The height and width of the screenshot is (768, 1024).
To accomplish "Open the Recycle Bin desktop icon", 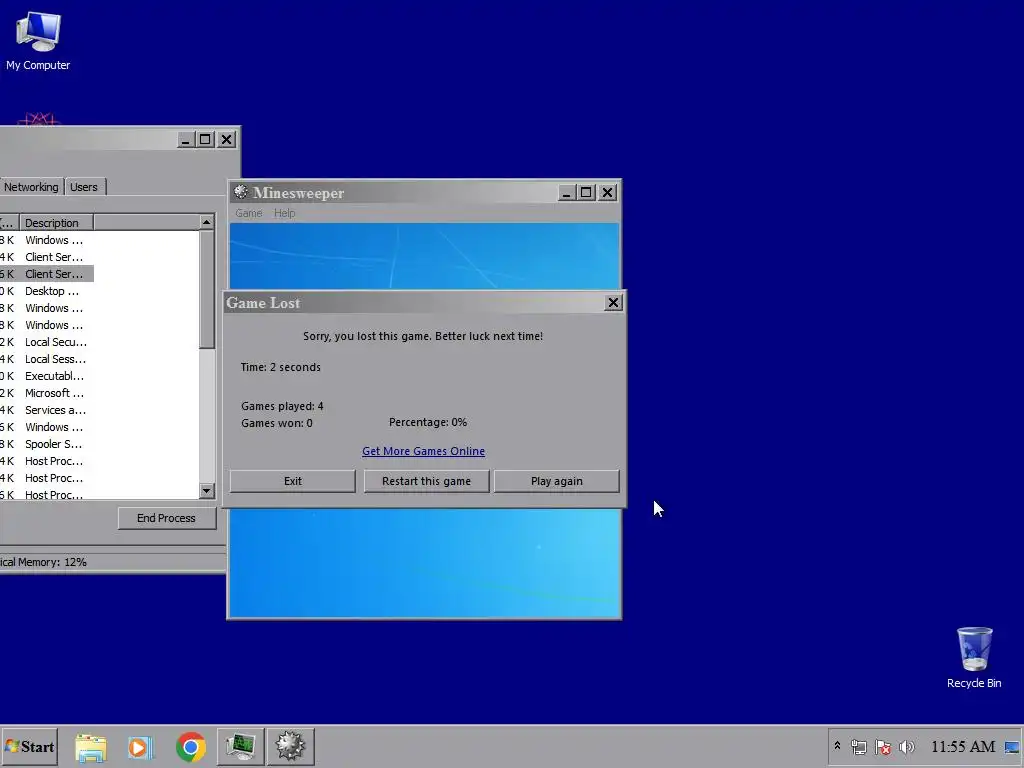I will pyautogui.click(x=974, y=658).
